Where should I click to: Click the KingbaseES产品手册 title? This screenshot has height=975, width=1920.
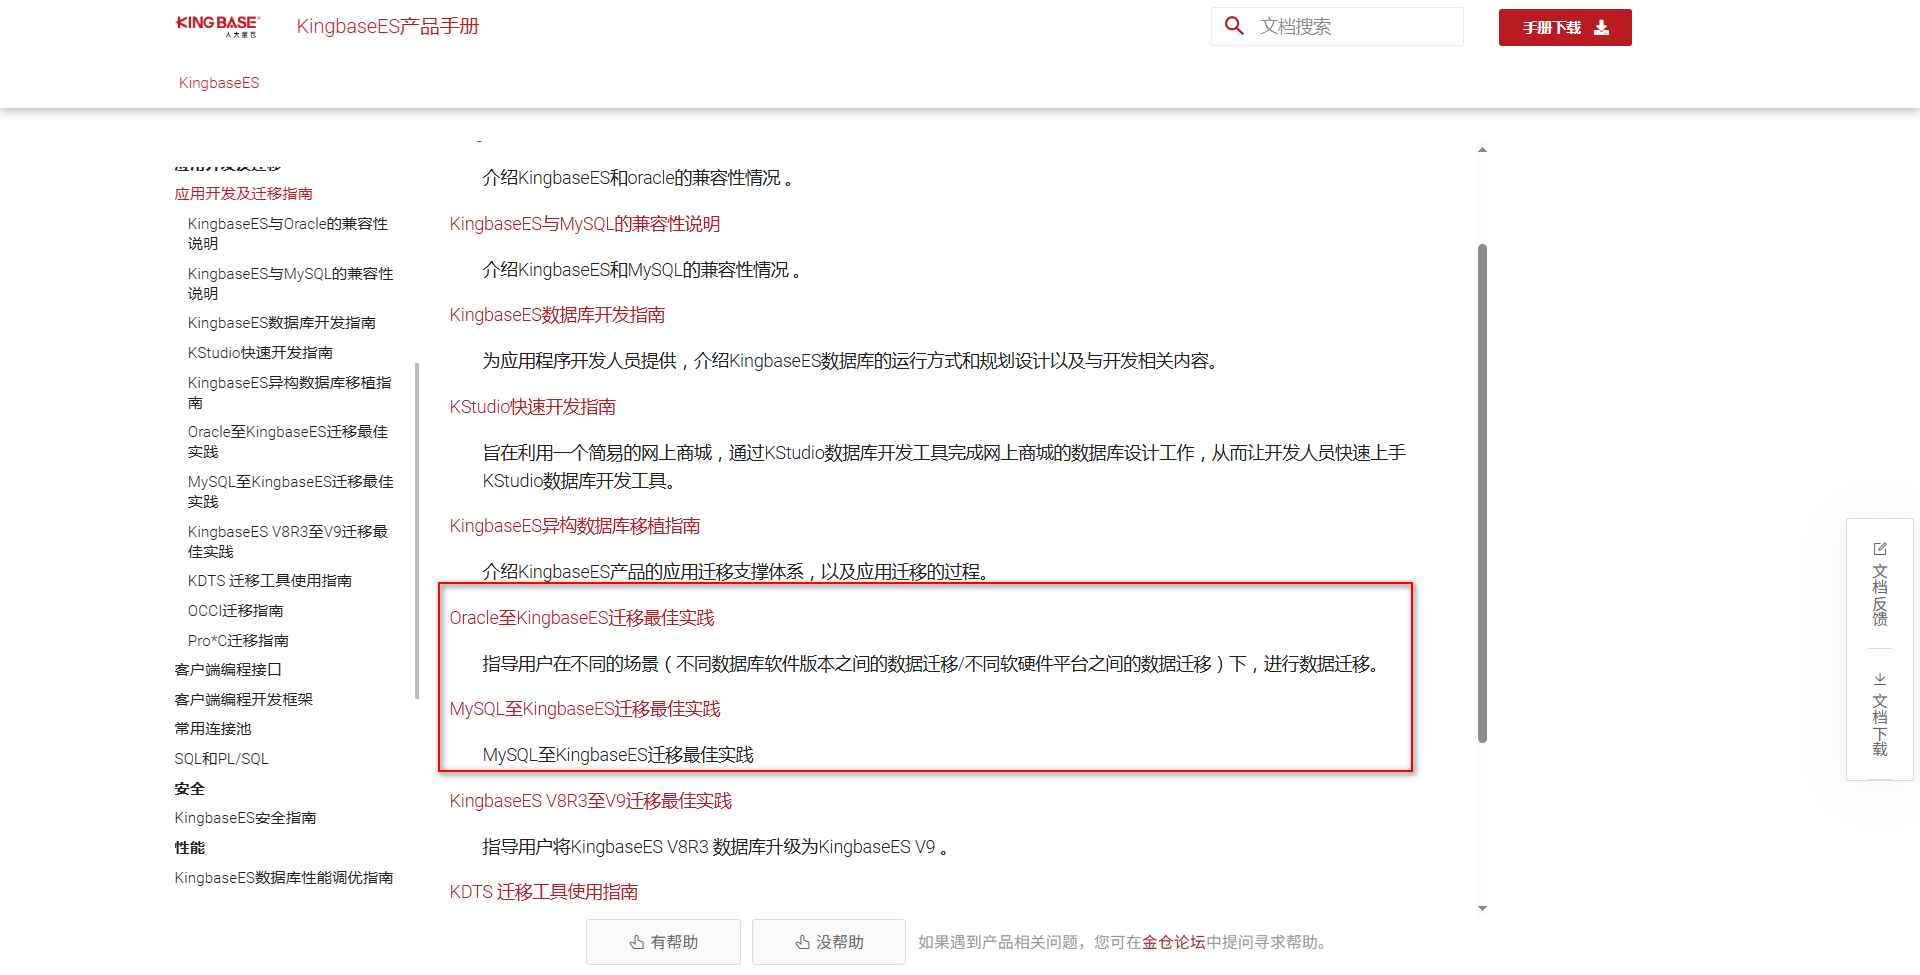pos(387,27)
